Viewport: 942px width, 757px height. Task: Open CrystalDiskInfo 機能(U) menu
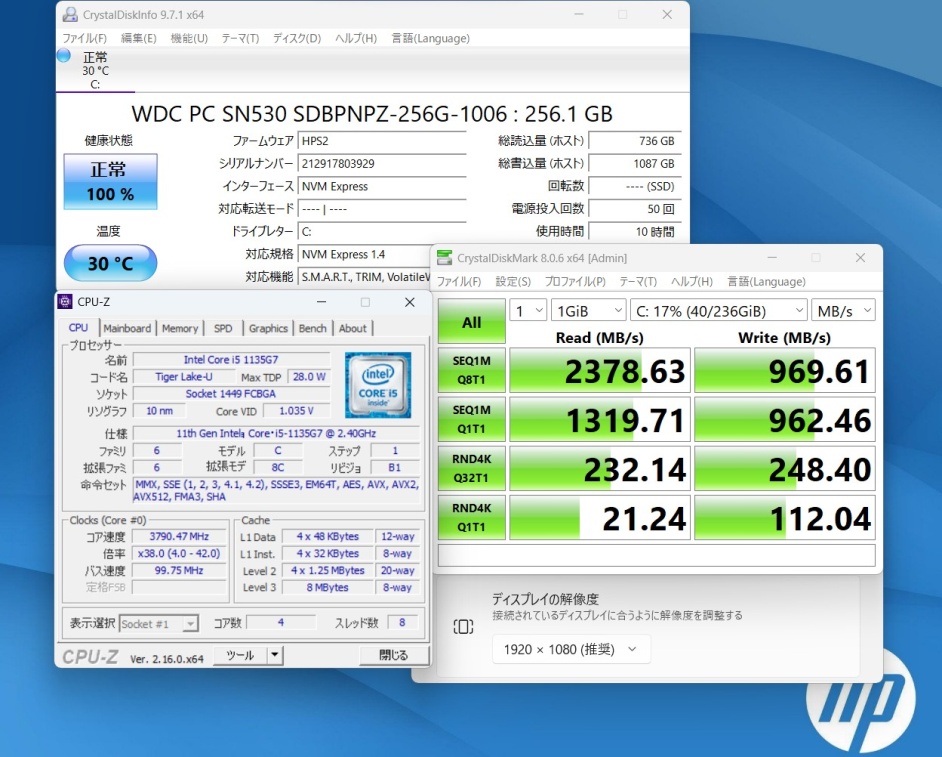click(x=189, y=38)
